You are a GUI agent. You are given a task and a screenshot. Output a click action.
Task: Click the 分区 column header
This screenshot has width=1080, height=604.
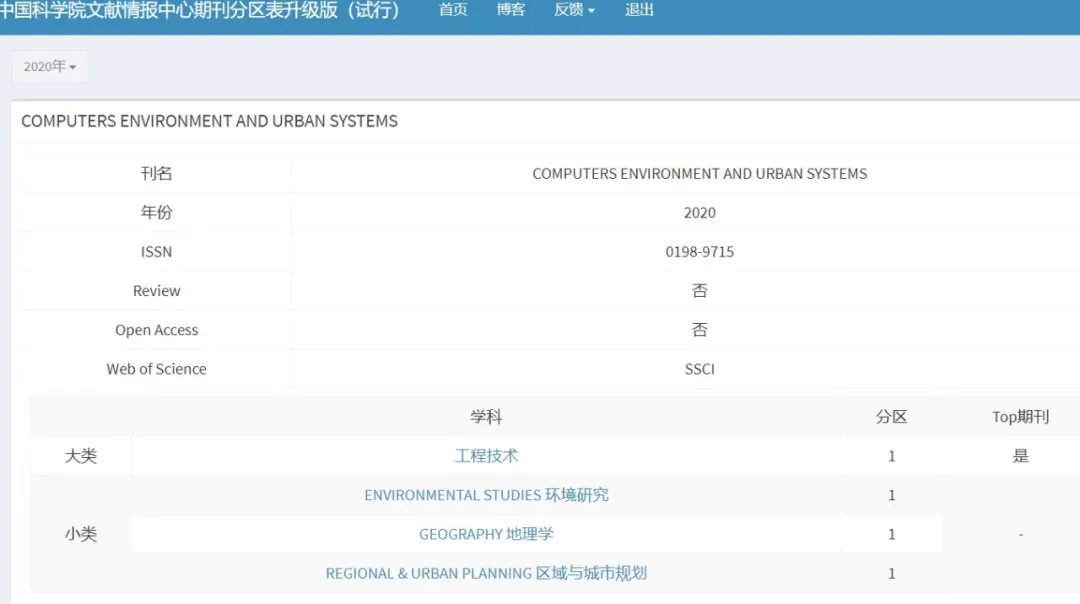891,417
